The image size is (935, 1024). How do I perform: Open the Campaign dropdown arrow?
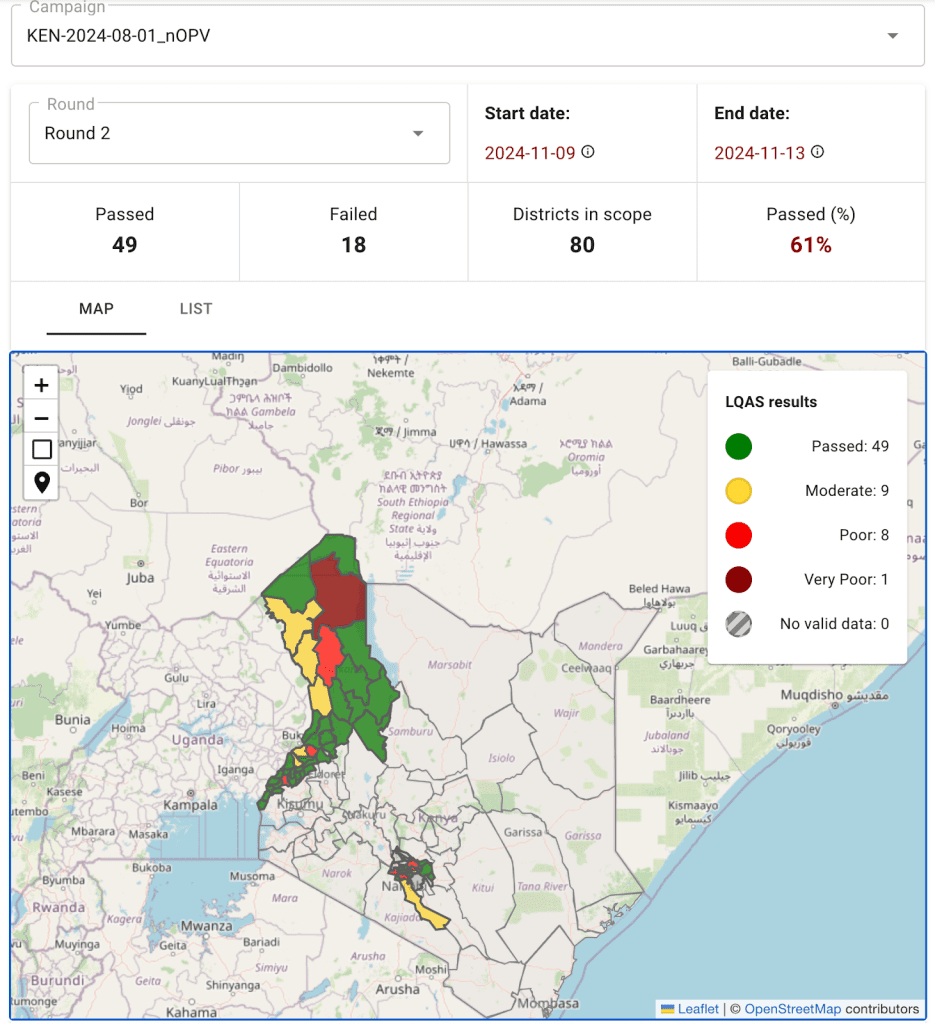point(892,36)
